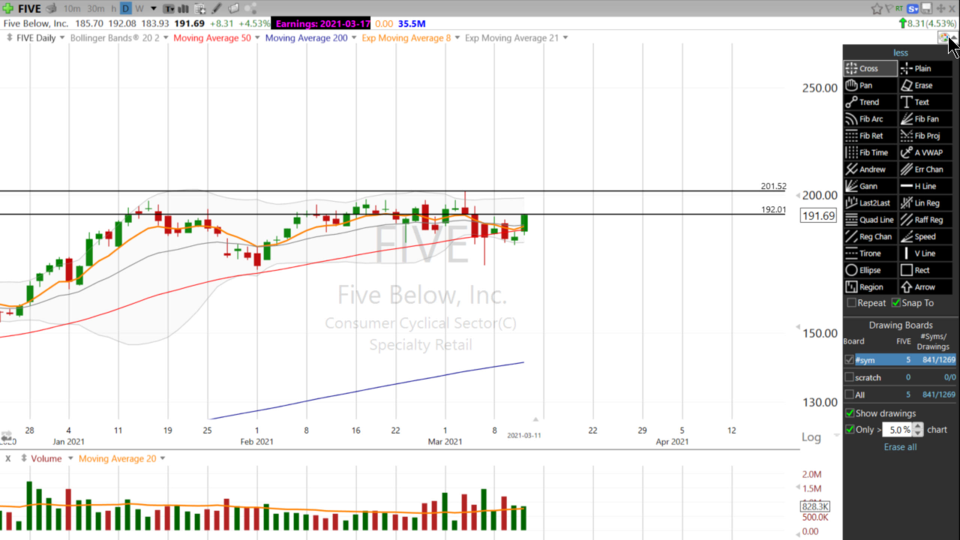Choose the Fib Ret retracement tool
This screenshot has height=540, width=960.
click(870, 136)
